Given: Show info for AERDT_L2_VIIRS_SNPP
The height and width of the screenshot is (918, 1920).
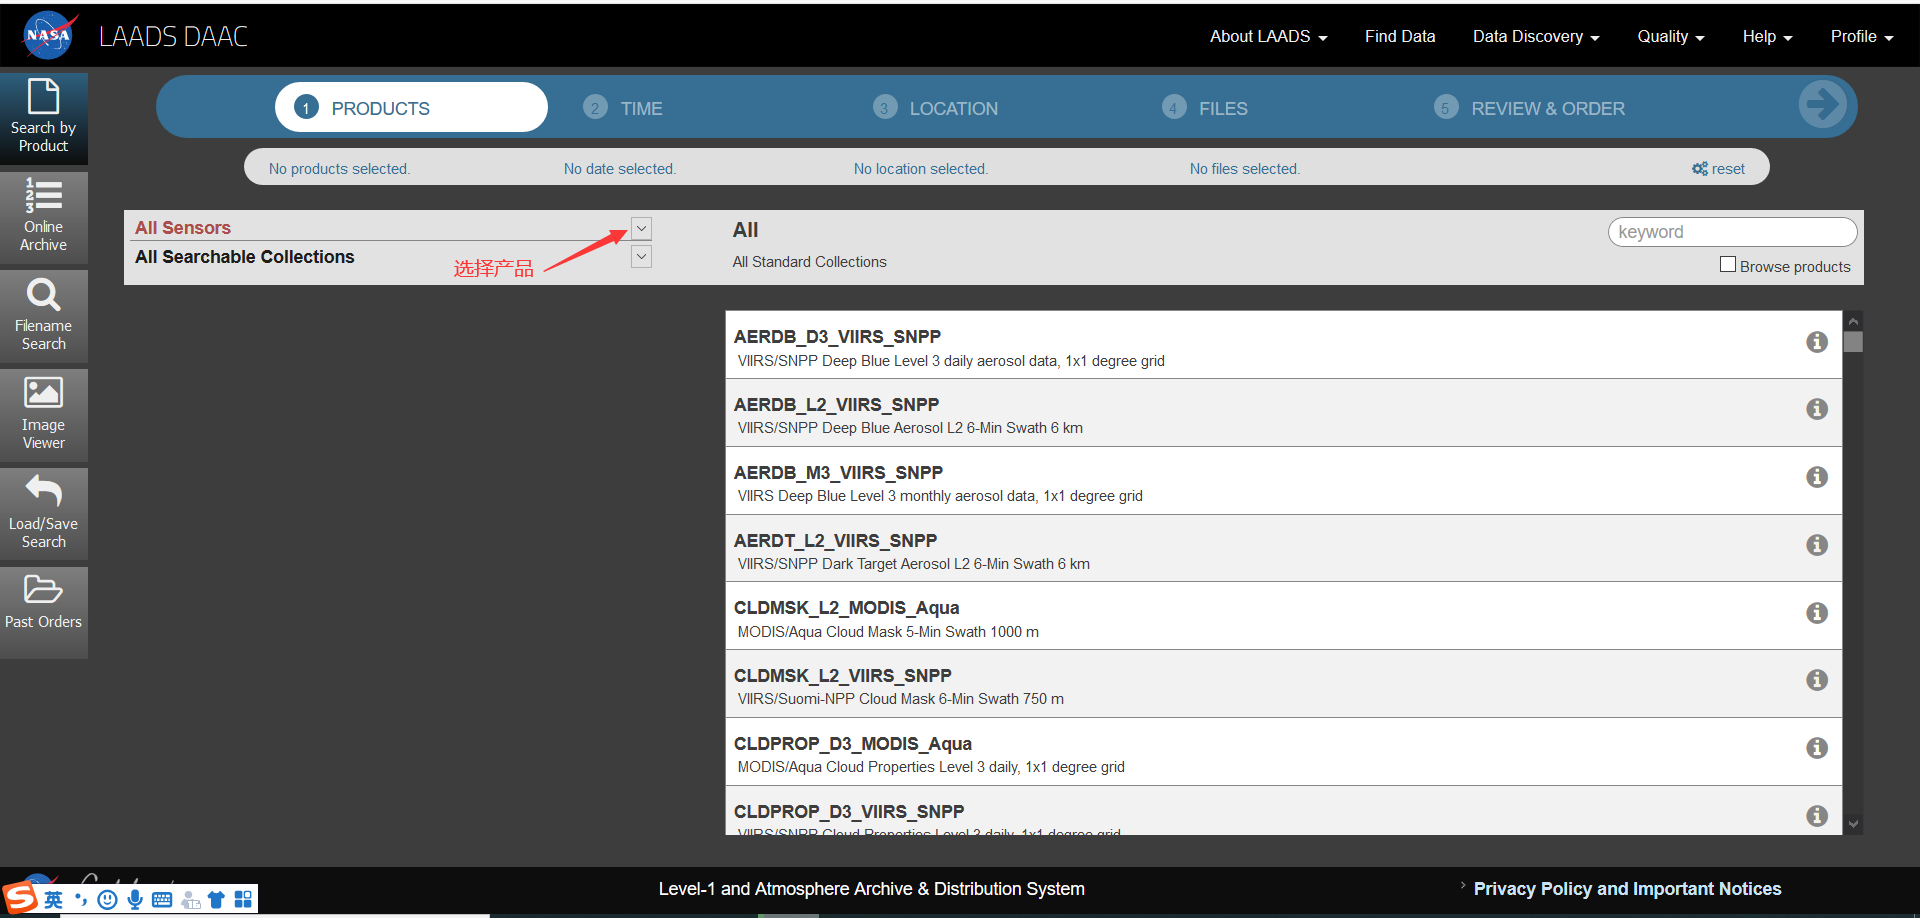Looking at the screenshot, I should coord(1817,545).
